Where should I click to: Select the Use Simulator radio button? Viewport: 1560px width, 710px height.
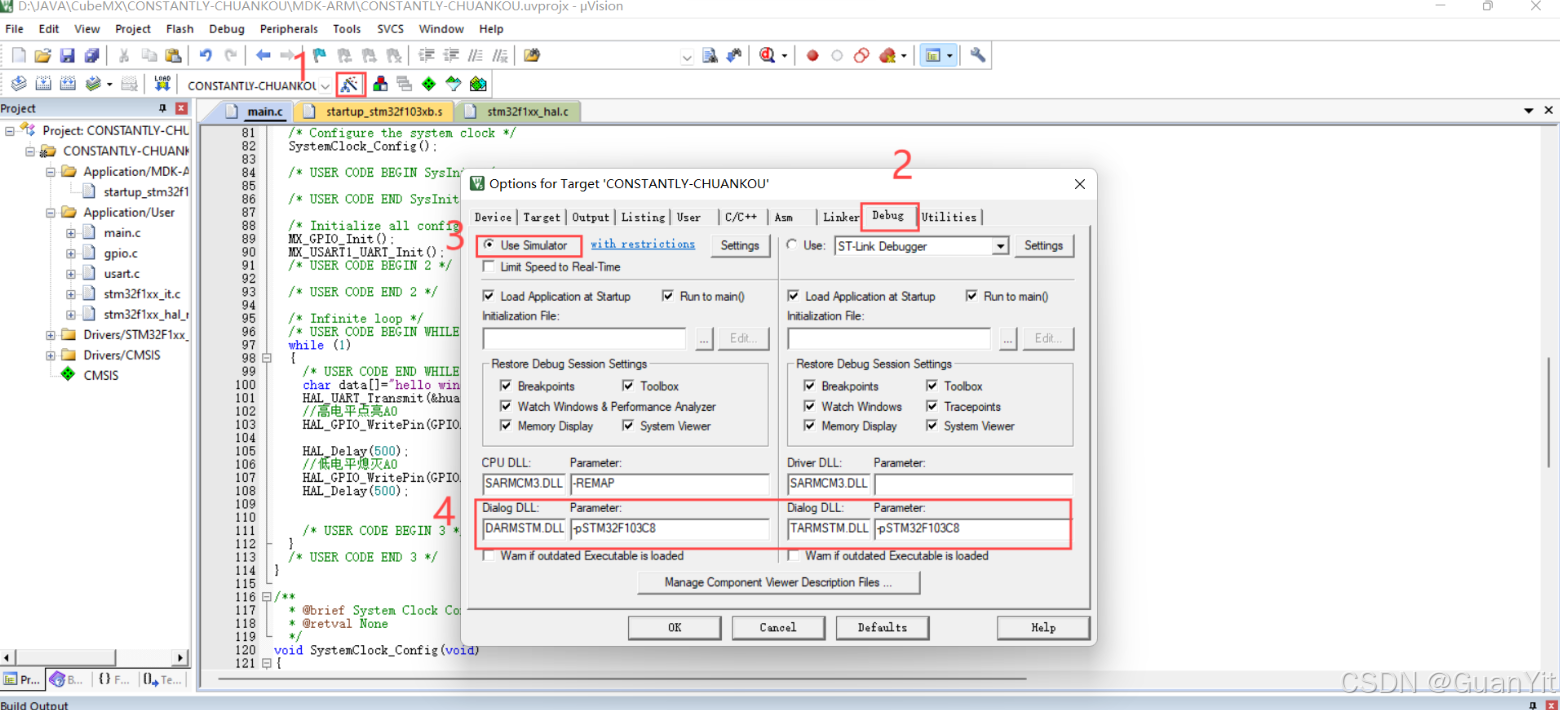[x=489, y=245]
